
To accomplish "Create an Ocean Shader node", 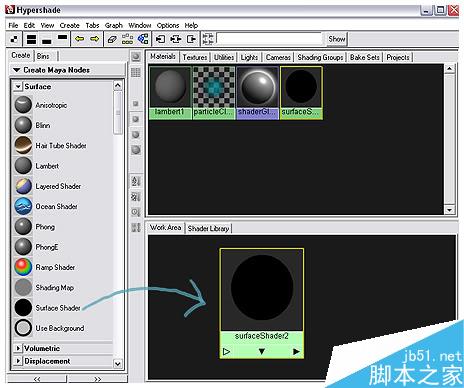I will tap(46, 206).
